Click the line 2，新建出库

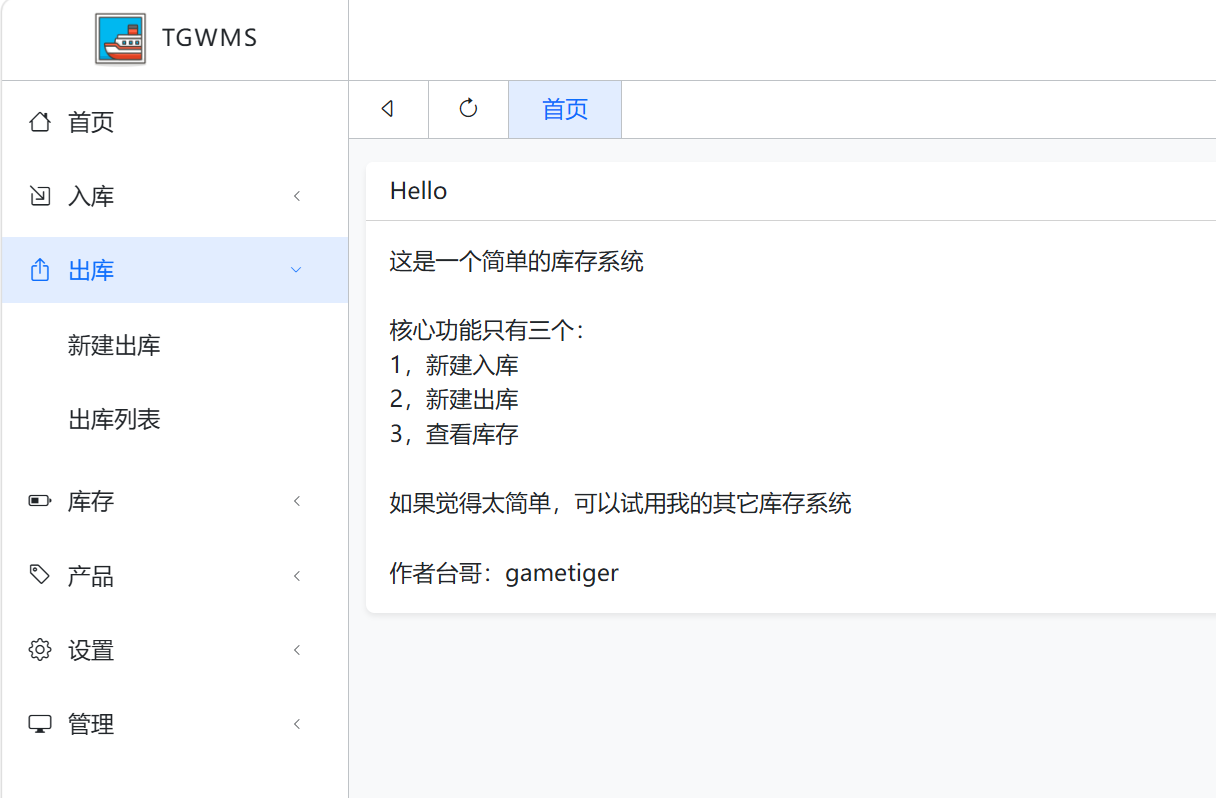(455, 399)
